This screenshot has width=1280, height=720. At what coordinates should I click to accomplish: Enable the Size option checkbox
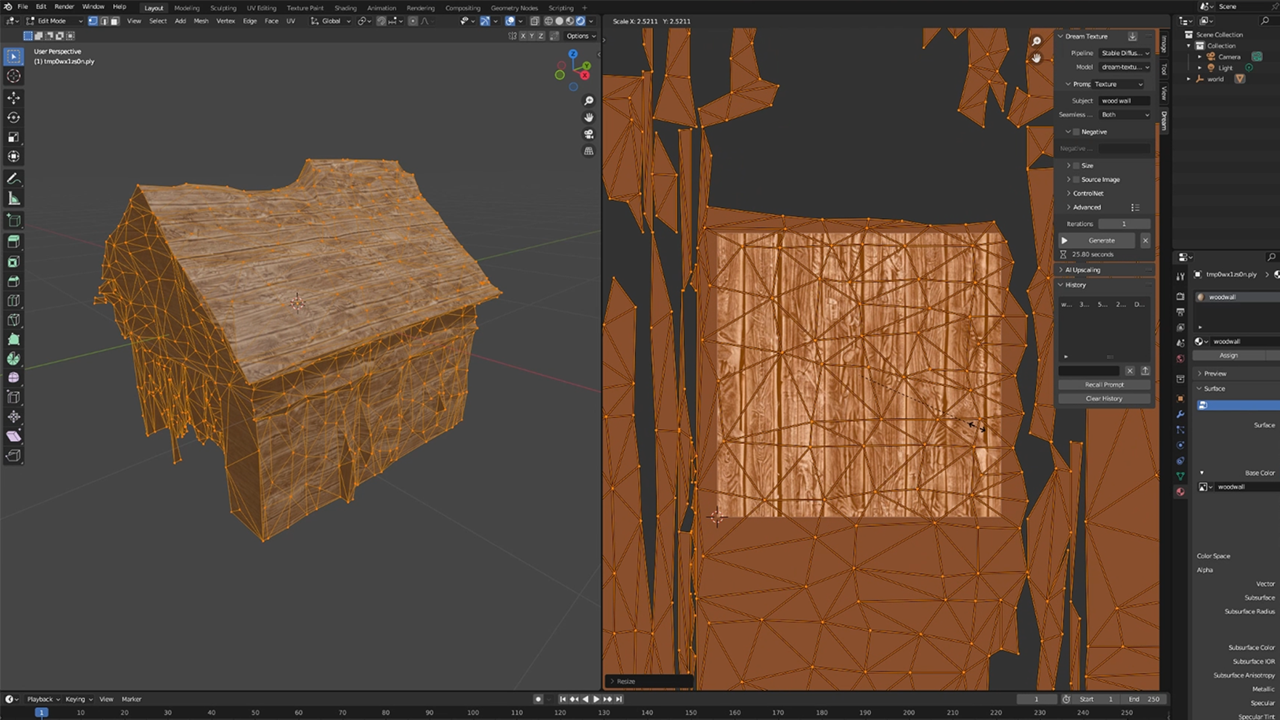[x=1076, y=165]
